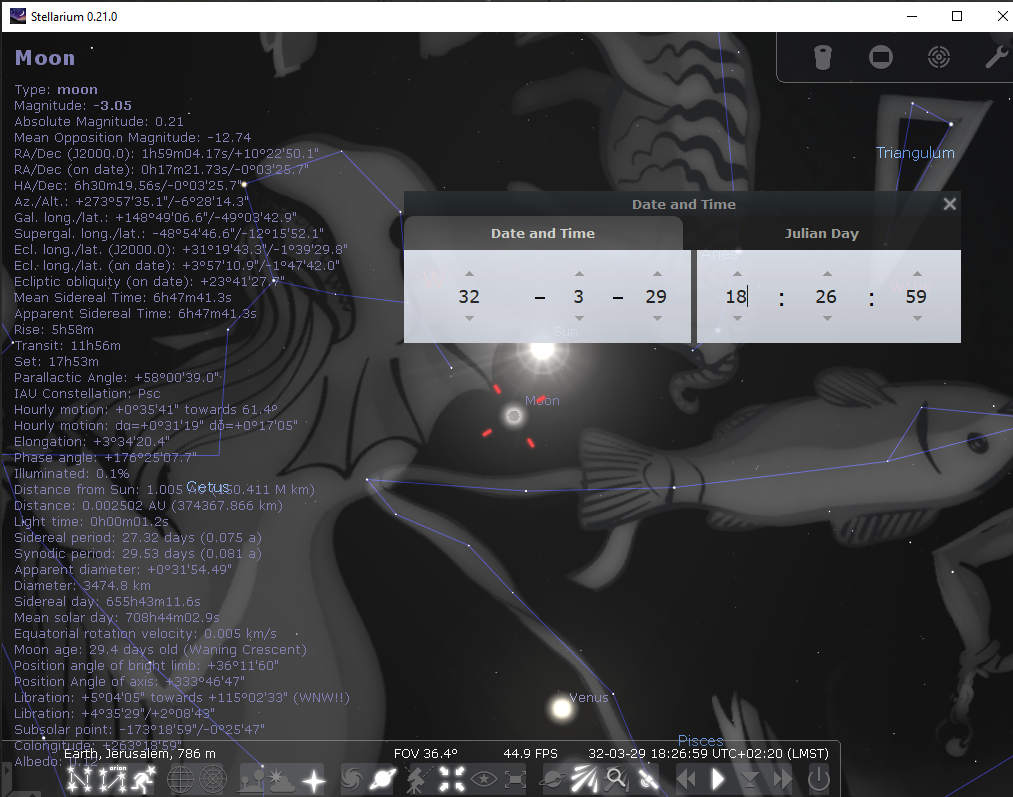The image size is (1013, 797).
Task: Increase the minutes value with up arrow
Action: point(827,273)
